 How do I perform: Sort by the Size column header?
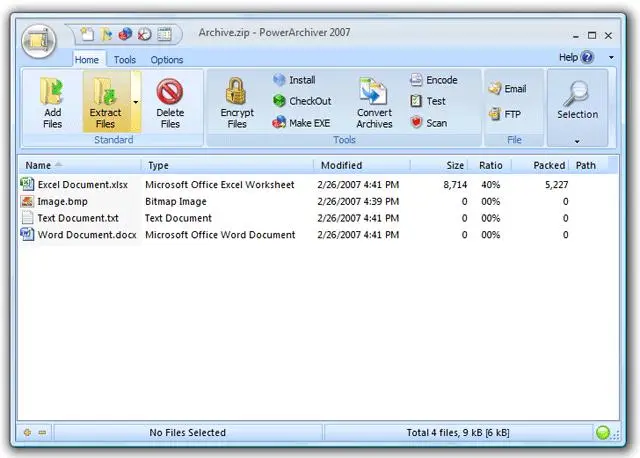pos(439,165)
